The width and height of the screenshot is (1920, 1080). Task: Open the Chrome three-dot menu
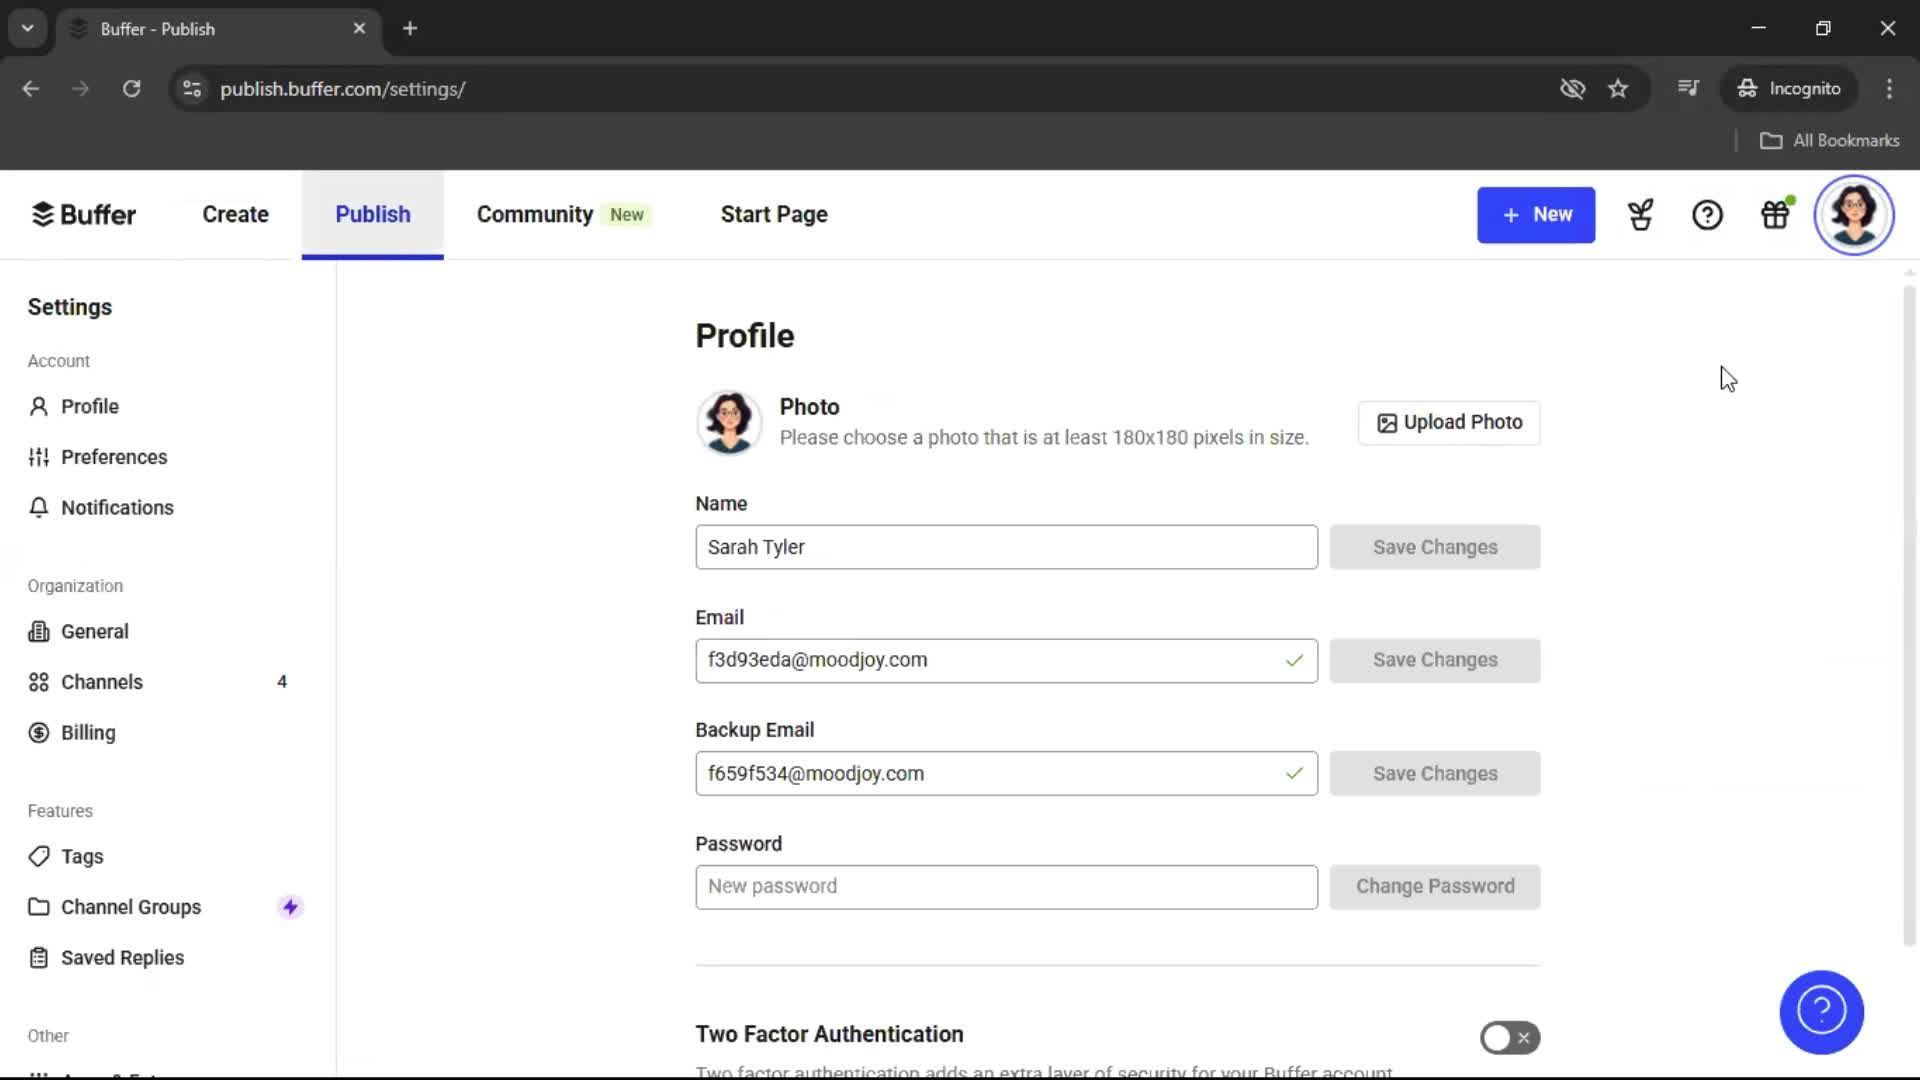coord(1889,89)
